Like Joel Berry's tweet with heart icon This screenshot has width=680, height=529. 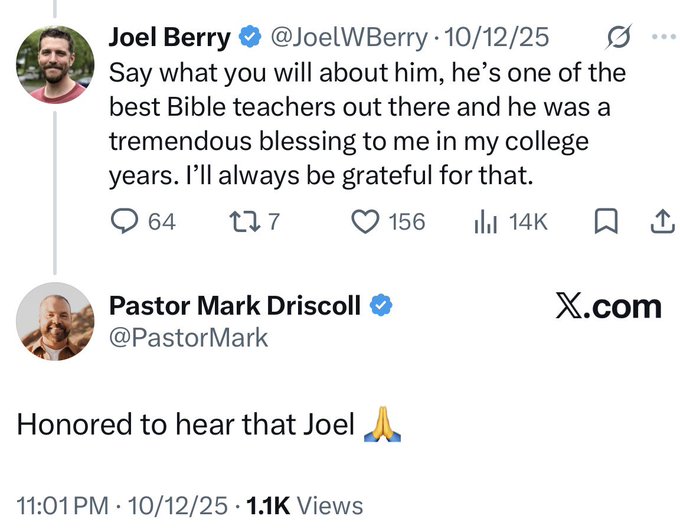coord(365,221)
